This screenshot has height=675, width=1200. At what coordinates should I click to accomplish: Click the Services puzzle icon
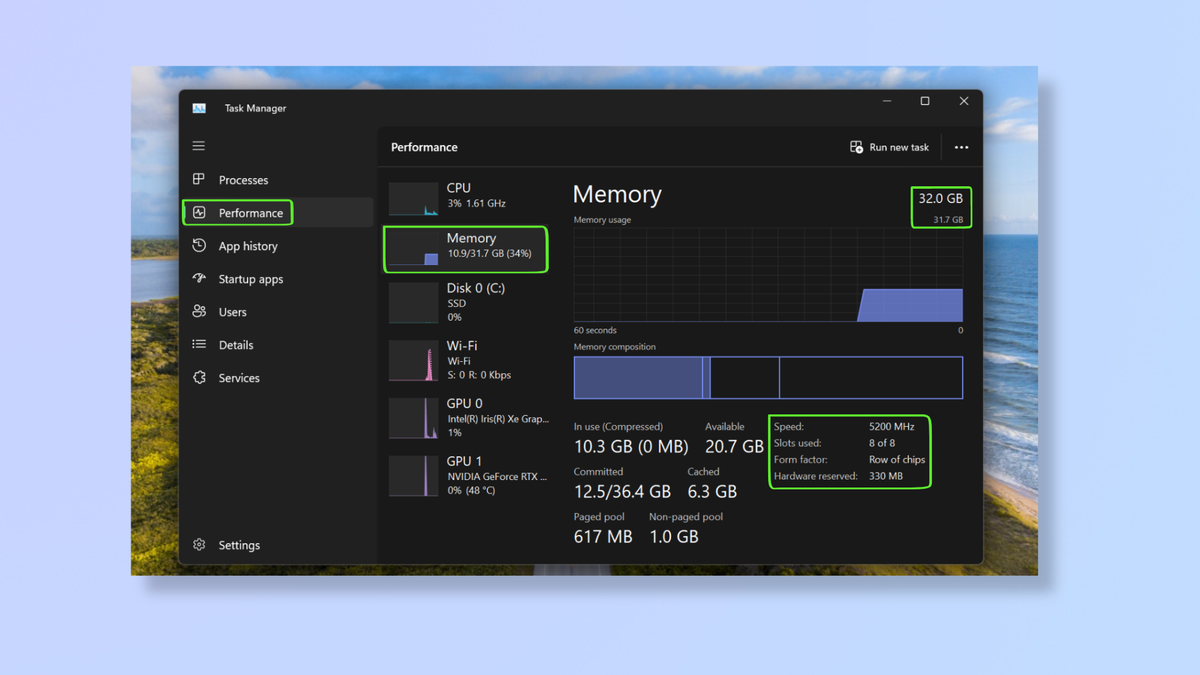(x=199, y=377)
